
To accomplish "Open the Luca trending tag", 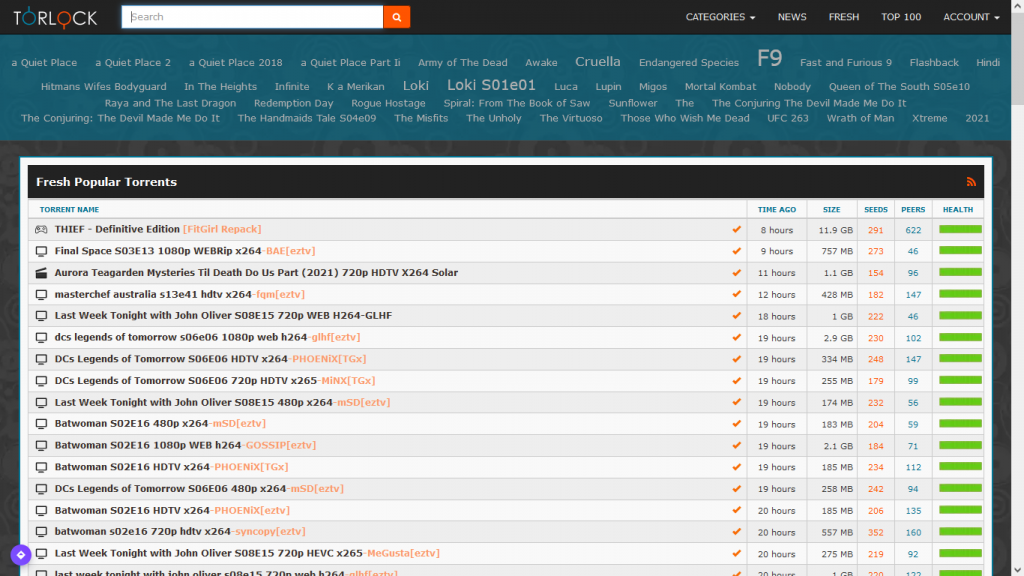I will (566, 87).
